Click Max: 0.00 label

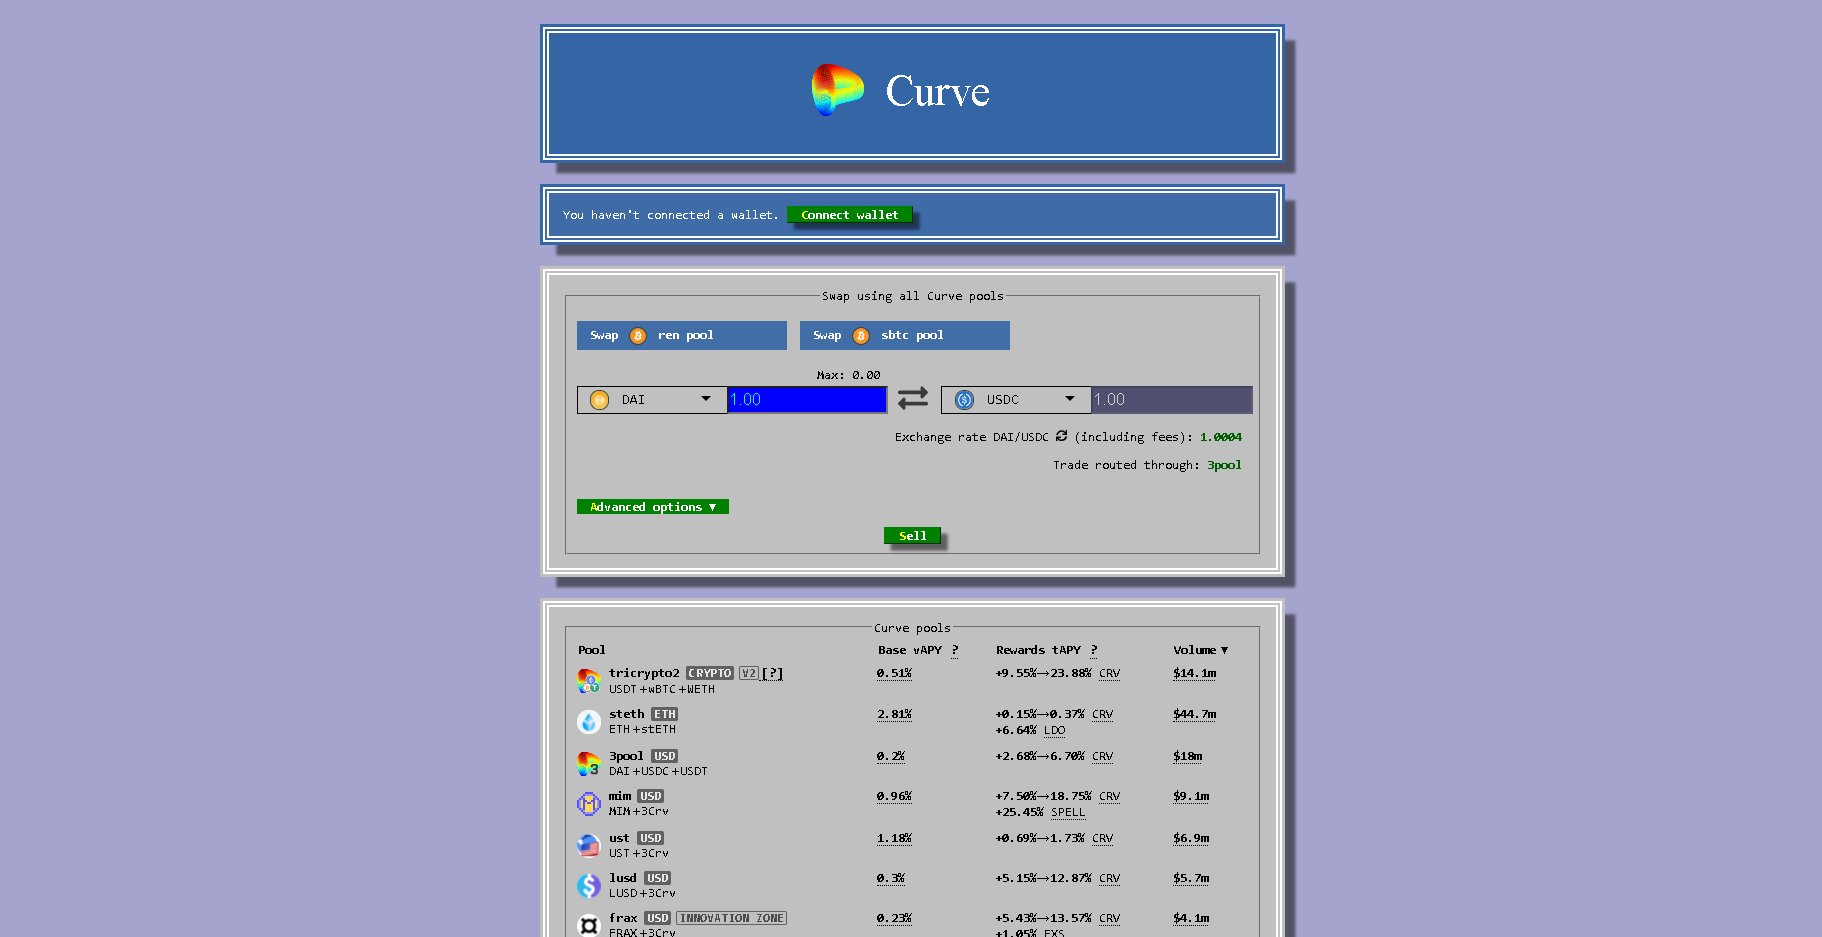tap(848, 375)
